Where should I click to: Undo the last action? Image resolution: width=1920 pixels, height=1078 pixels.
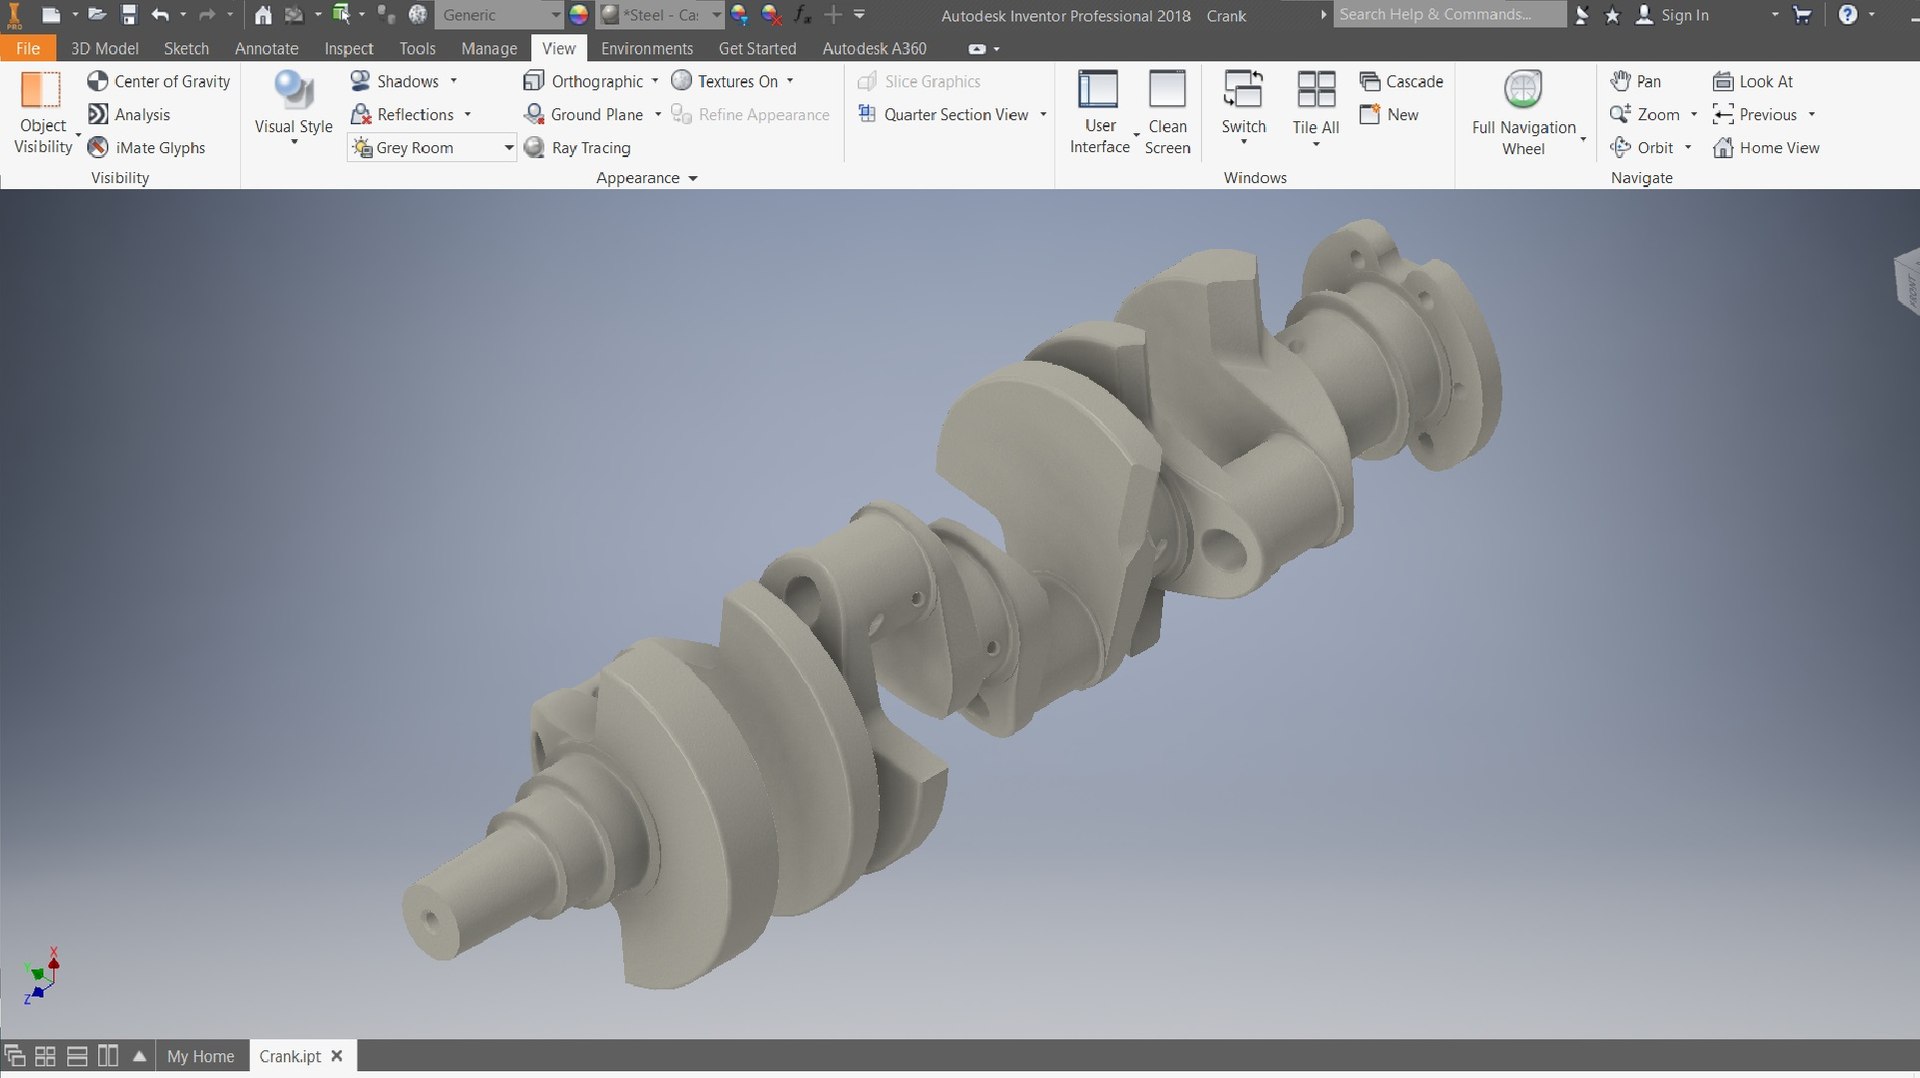160,15
